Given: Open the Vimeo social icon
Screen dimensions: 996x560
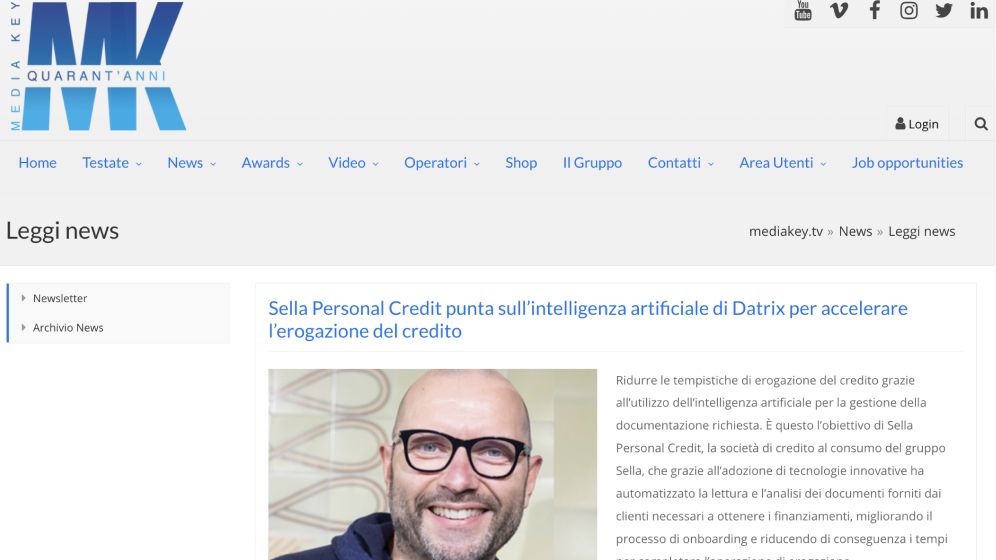Looking at the screenshot, I should tap(839, 10).
